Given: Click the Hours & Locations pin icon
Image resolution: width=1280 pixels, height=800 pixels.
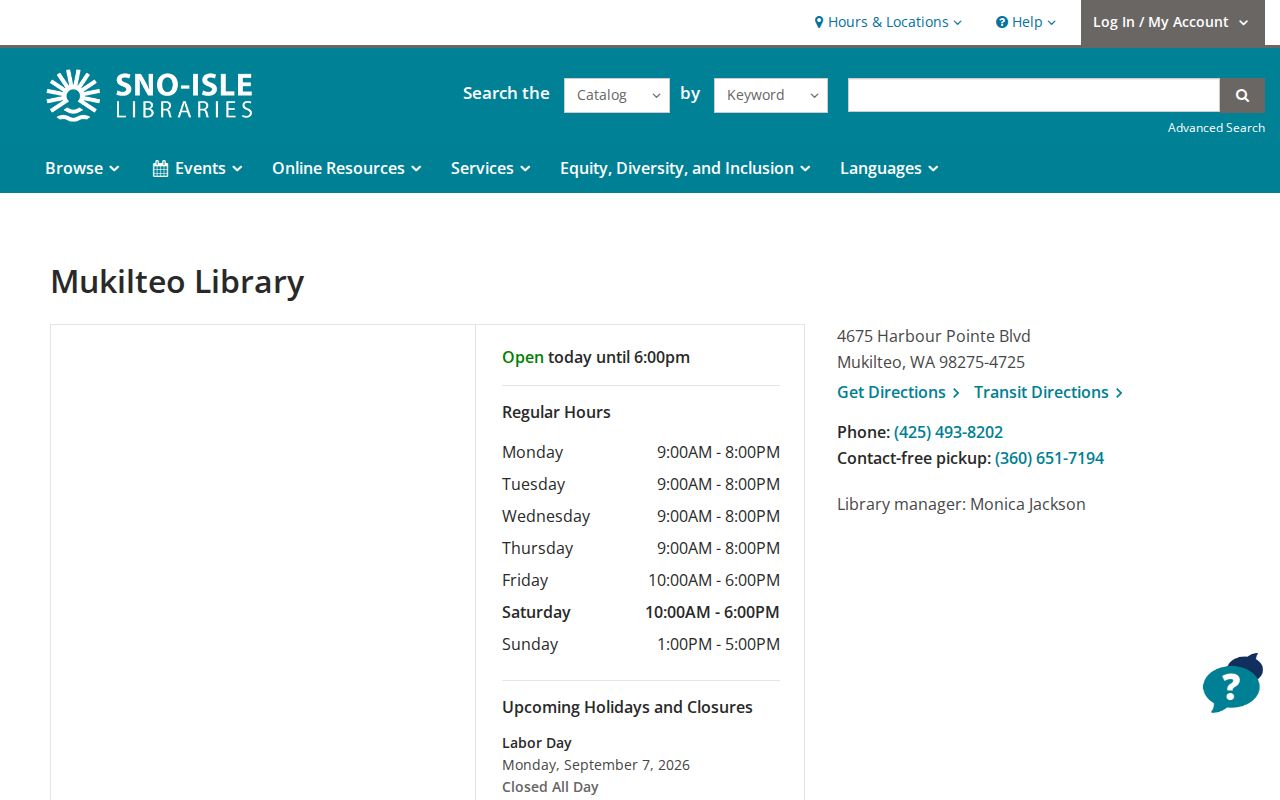Looking at the screenshot, I should pos(819,22).
